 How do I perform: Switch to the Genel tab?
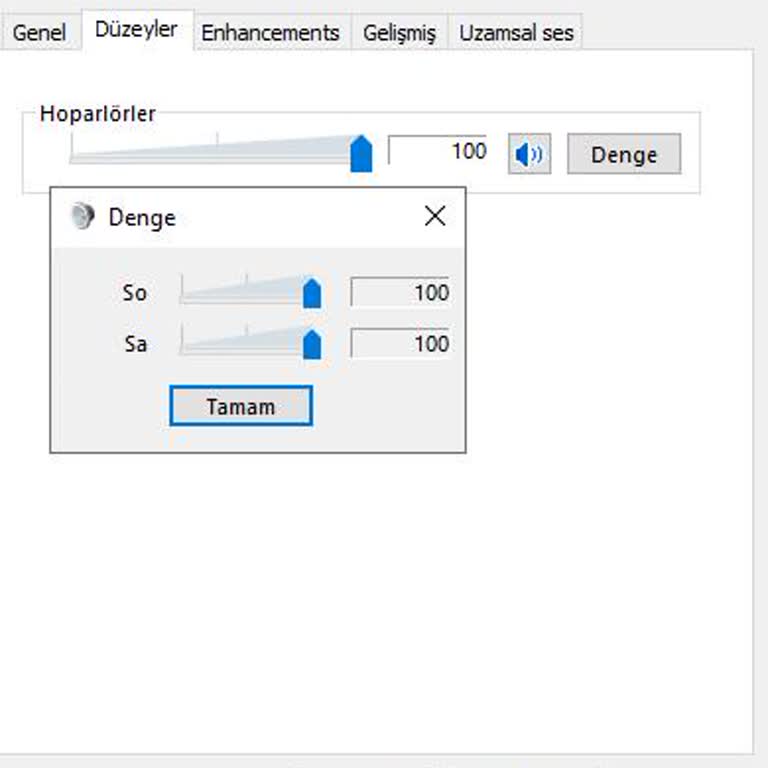coord(39,32)
